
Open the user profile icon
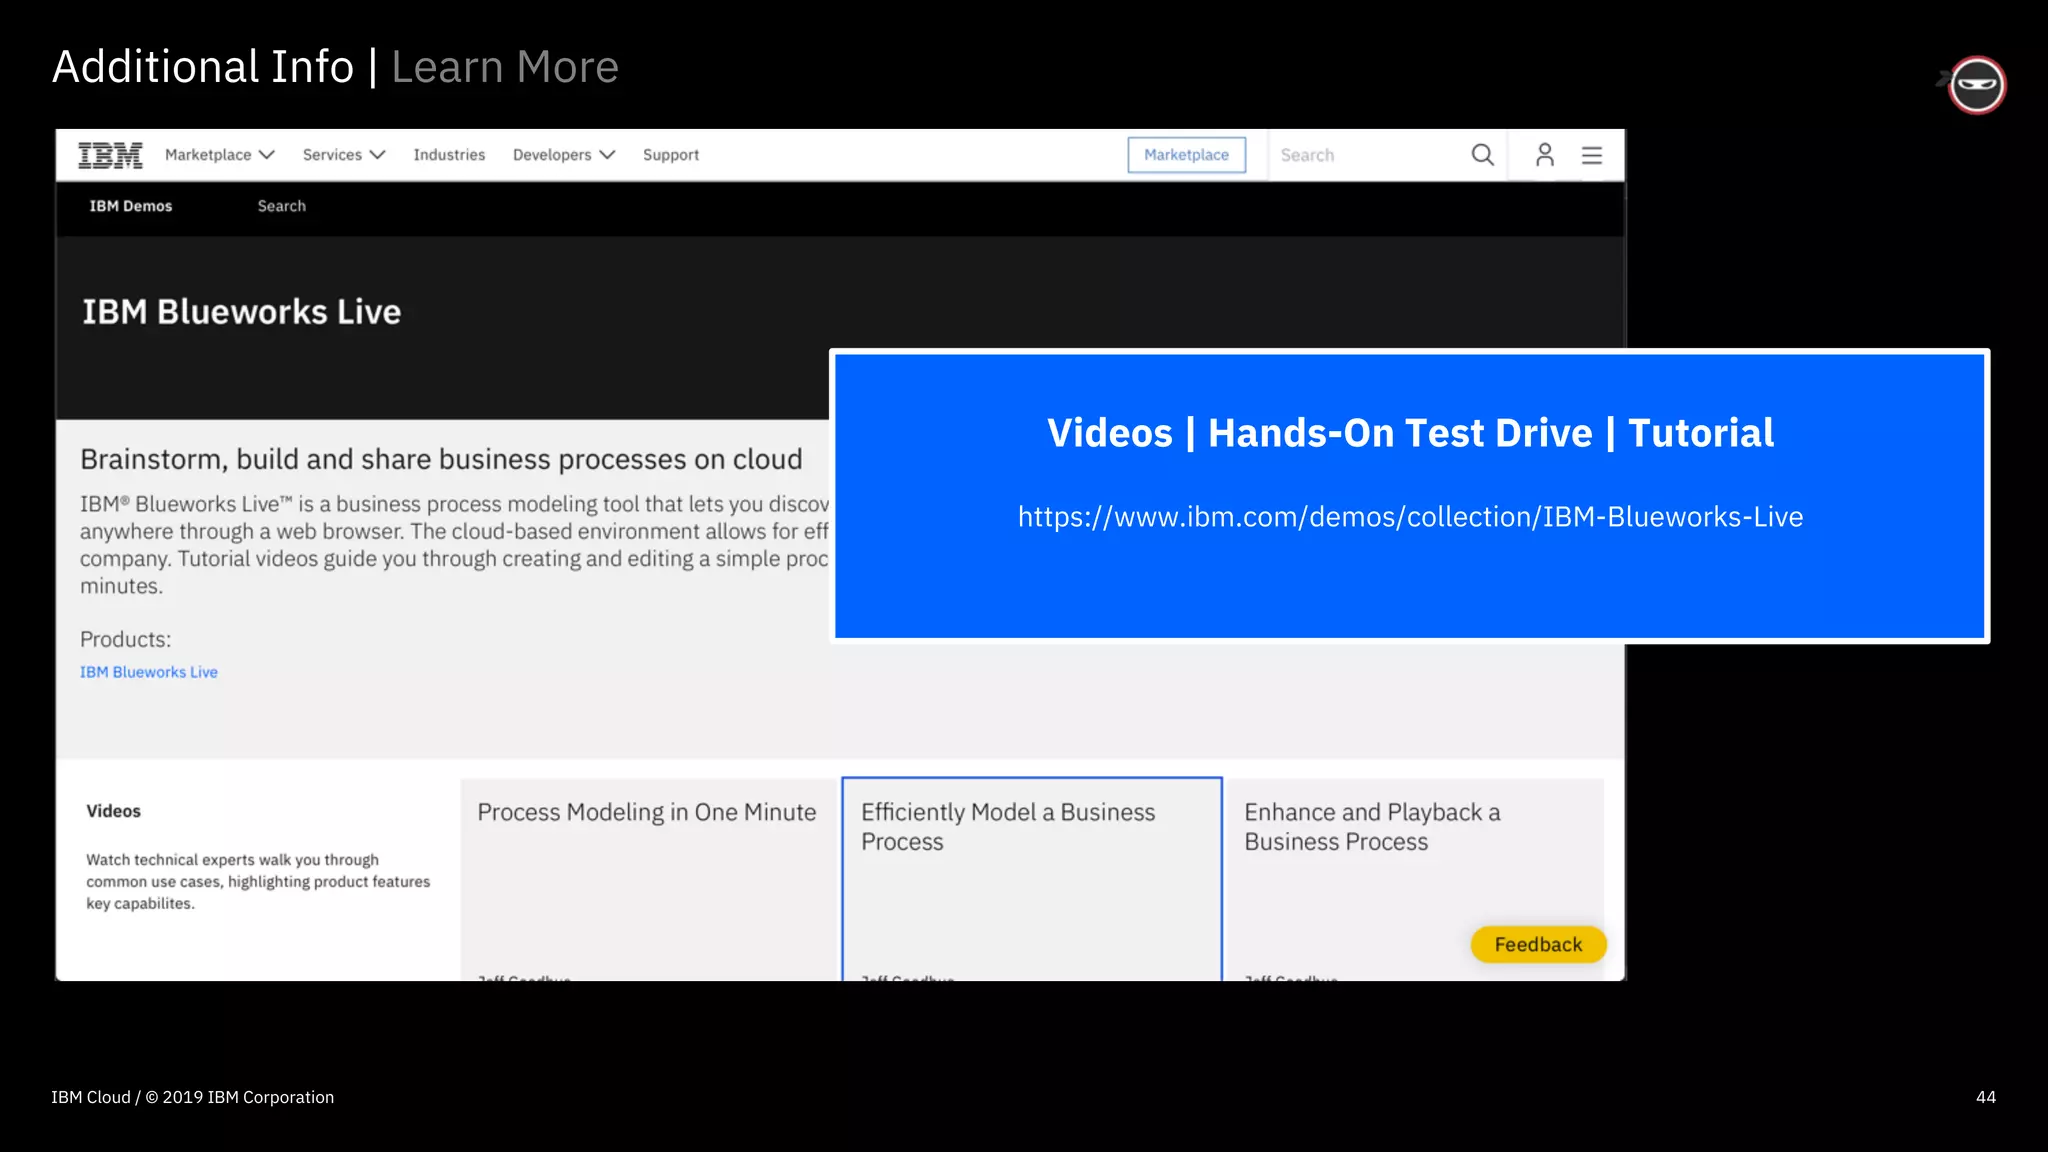point(1545,155)
